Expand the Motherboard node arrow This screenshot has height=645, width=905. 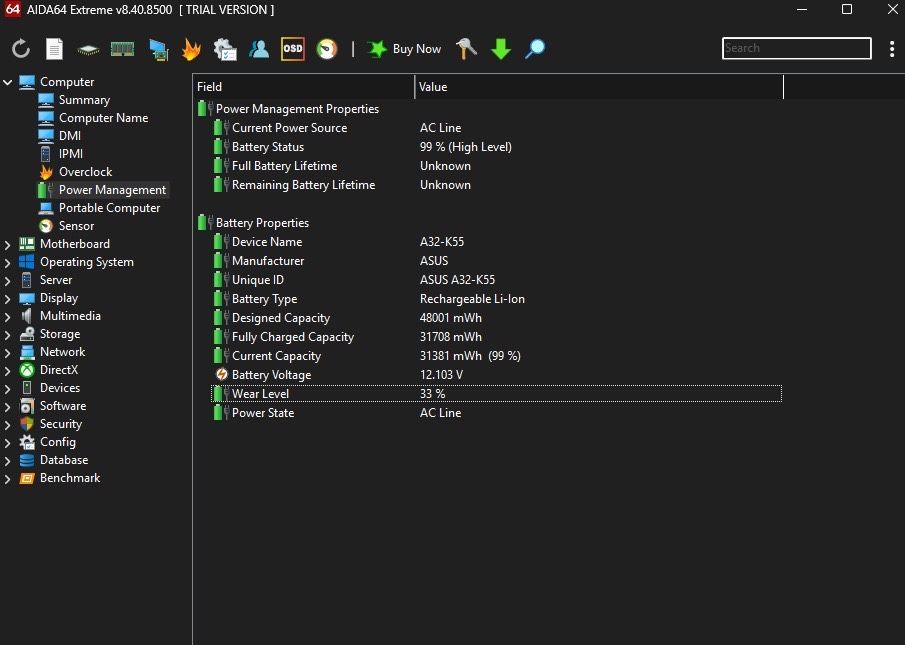tap(8, 245)
